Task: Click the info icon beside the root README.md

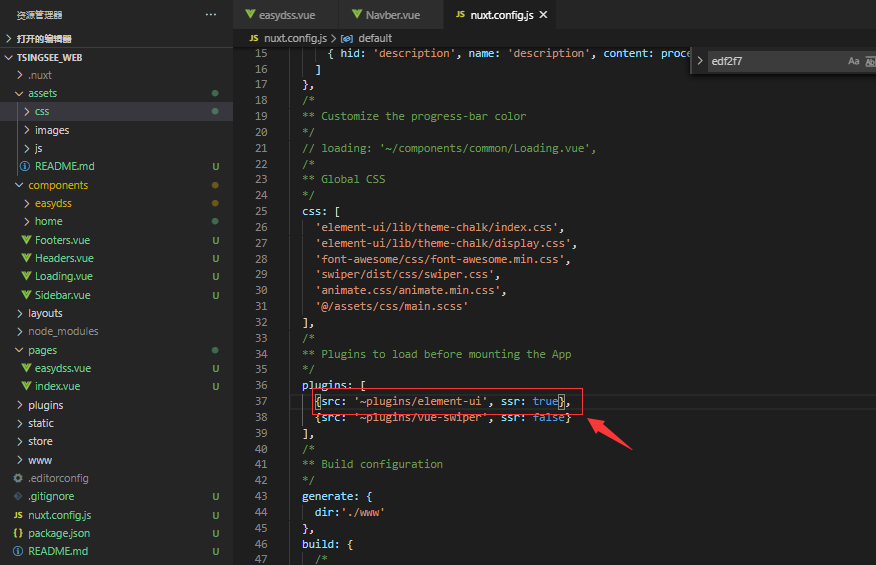Action: click(18, 551)
